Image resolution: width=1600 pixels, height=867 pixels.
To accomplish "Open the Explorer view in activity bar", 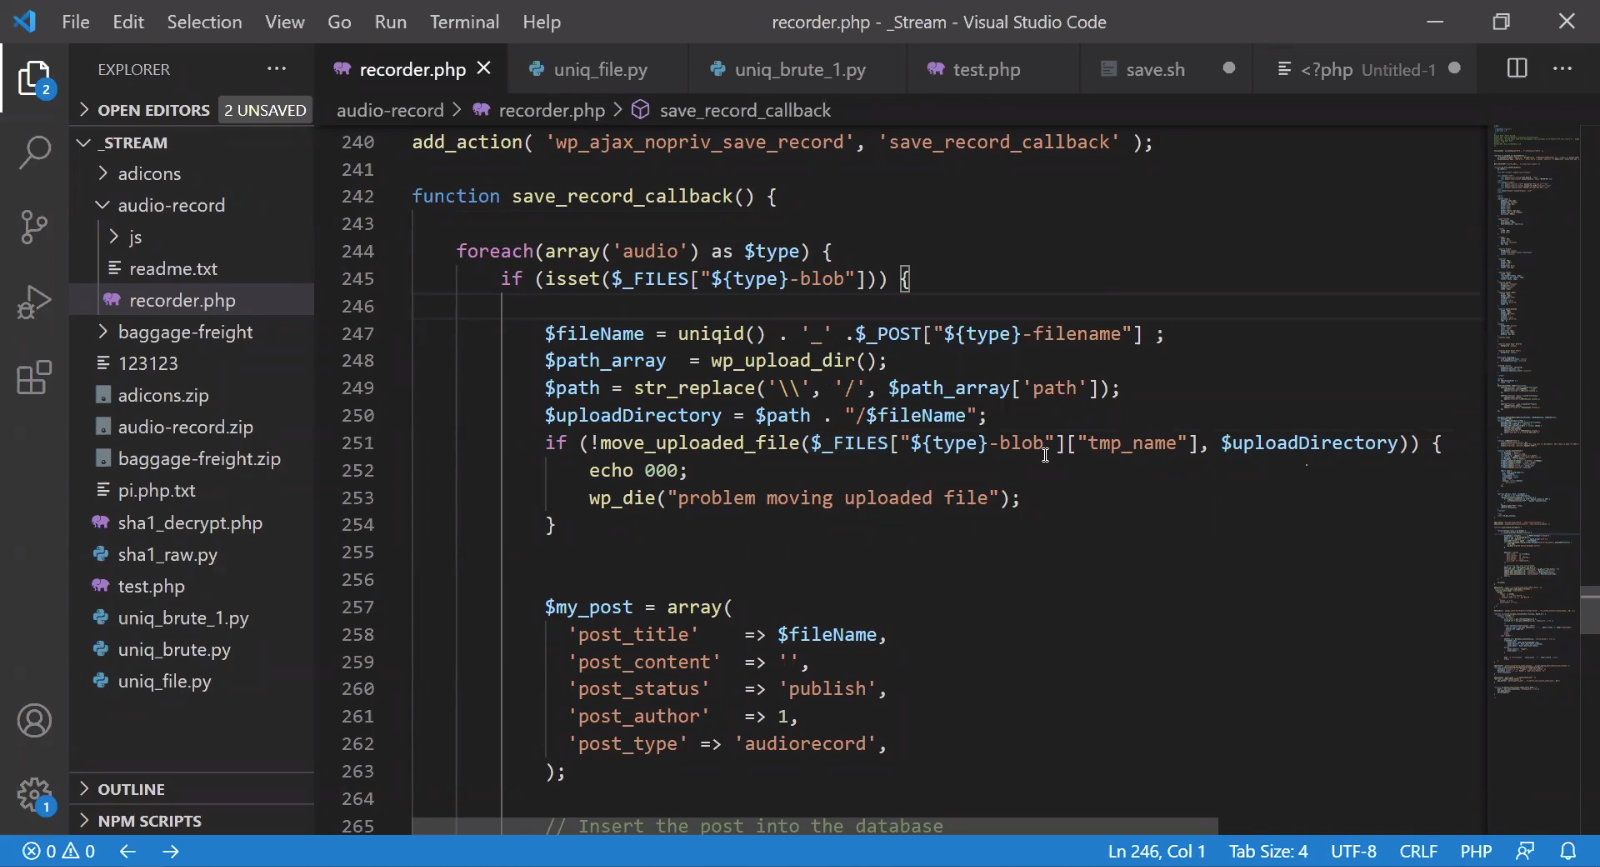I will click(x=34, y=79).
